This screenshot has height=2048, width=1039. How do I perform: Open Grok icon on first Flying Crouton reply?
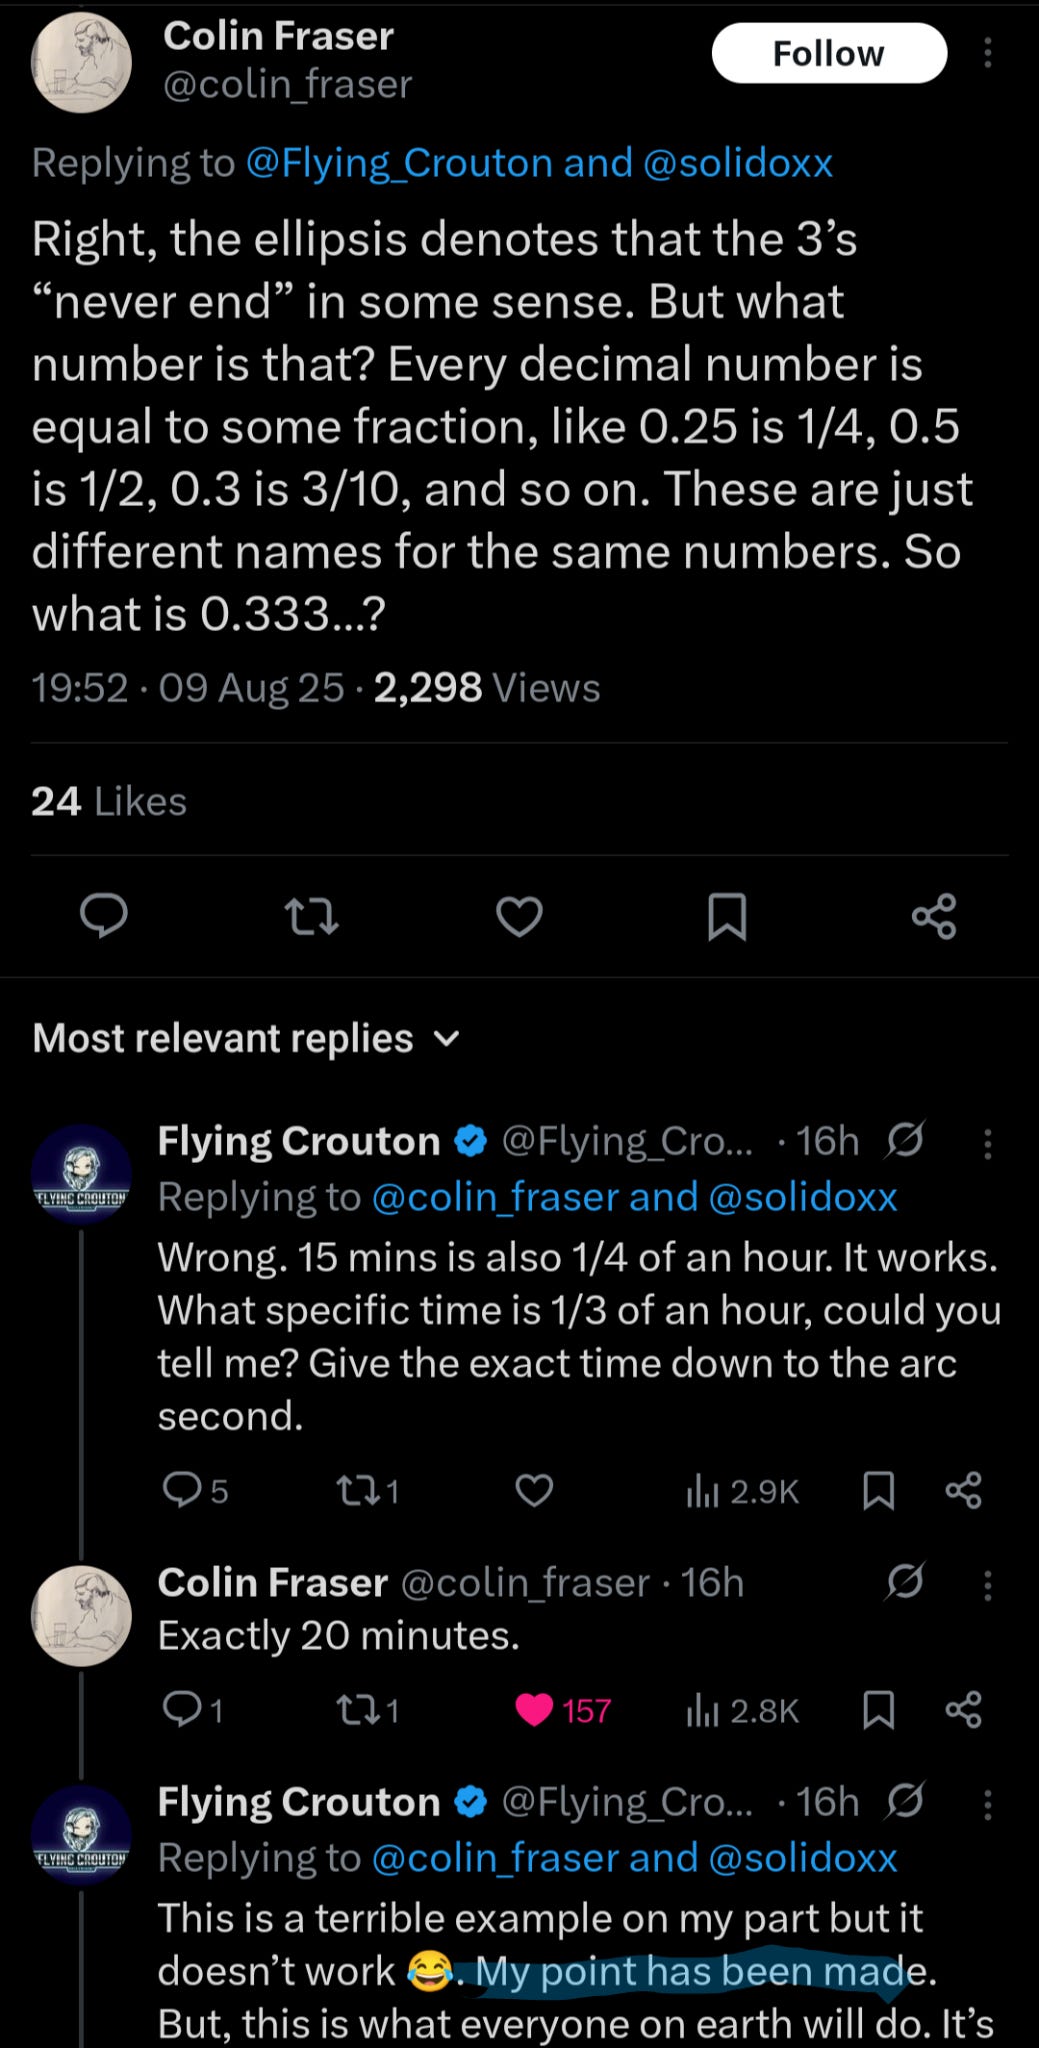click(x=905, y=1139)
